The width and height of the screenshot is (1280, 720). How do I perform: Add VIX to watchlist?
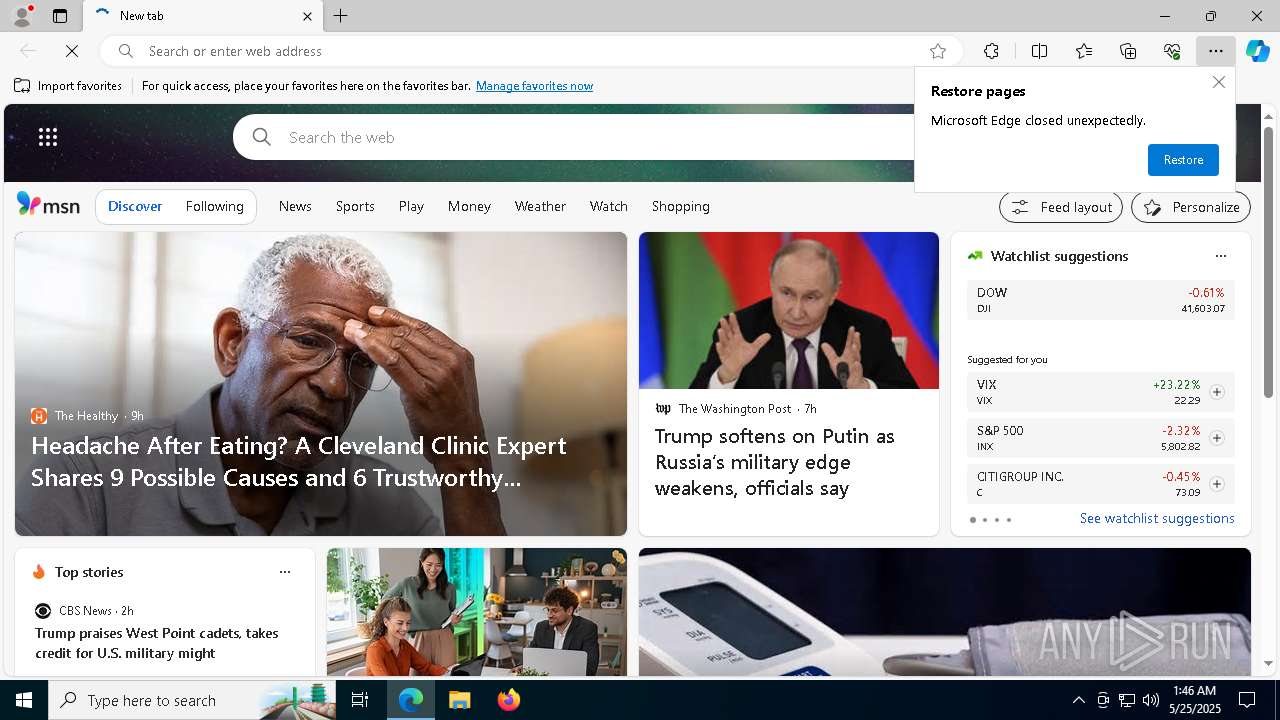pyautogui.click(x=1216, y=392)
